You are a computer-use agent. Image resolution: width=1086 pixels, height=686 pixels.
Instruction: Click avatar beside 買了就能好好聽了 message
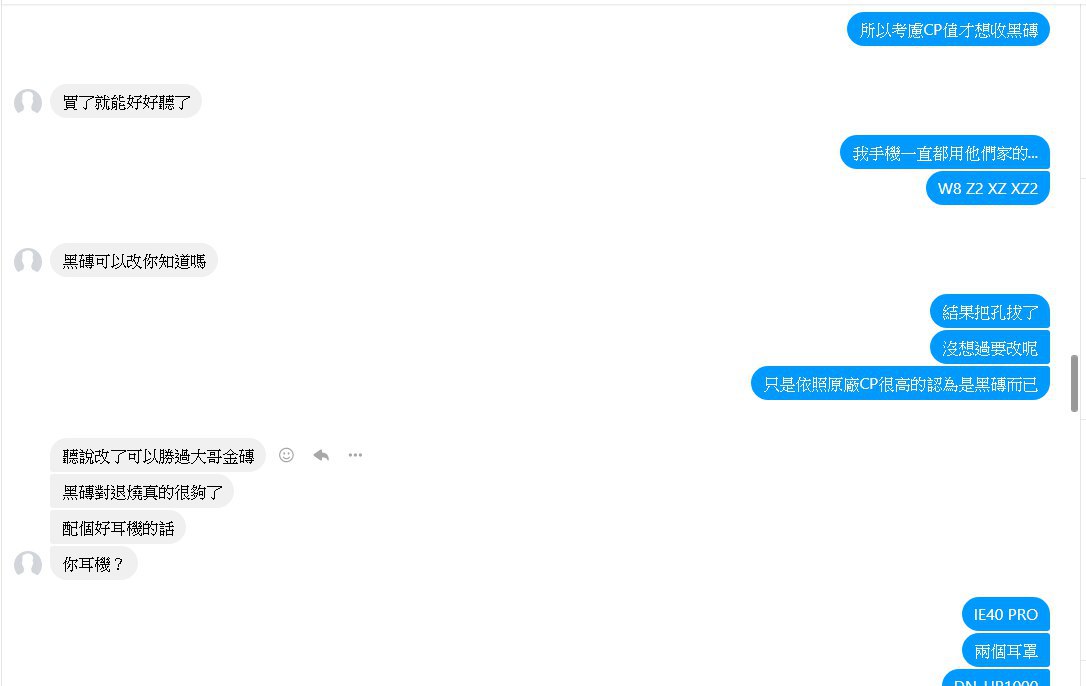pyautogui.click(x=28, y=102)
